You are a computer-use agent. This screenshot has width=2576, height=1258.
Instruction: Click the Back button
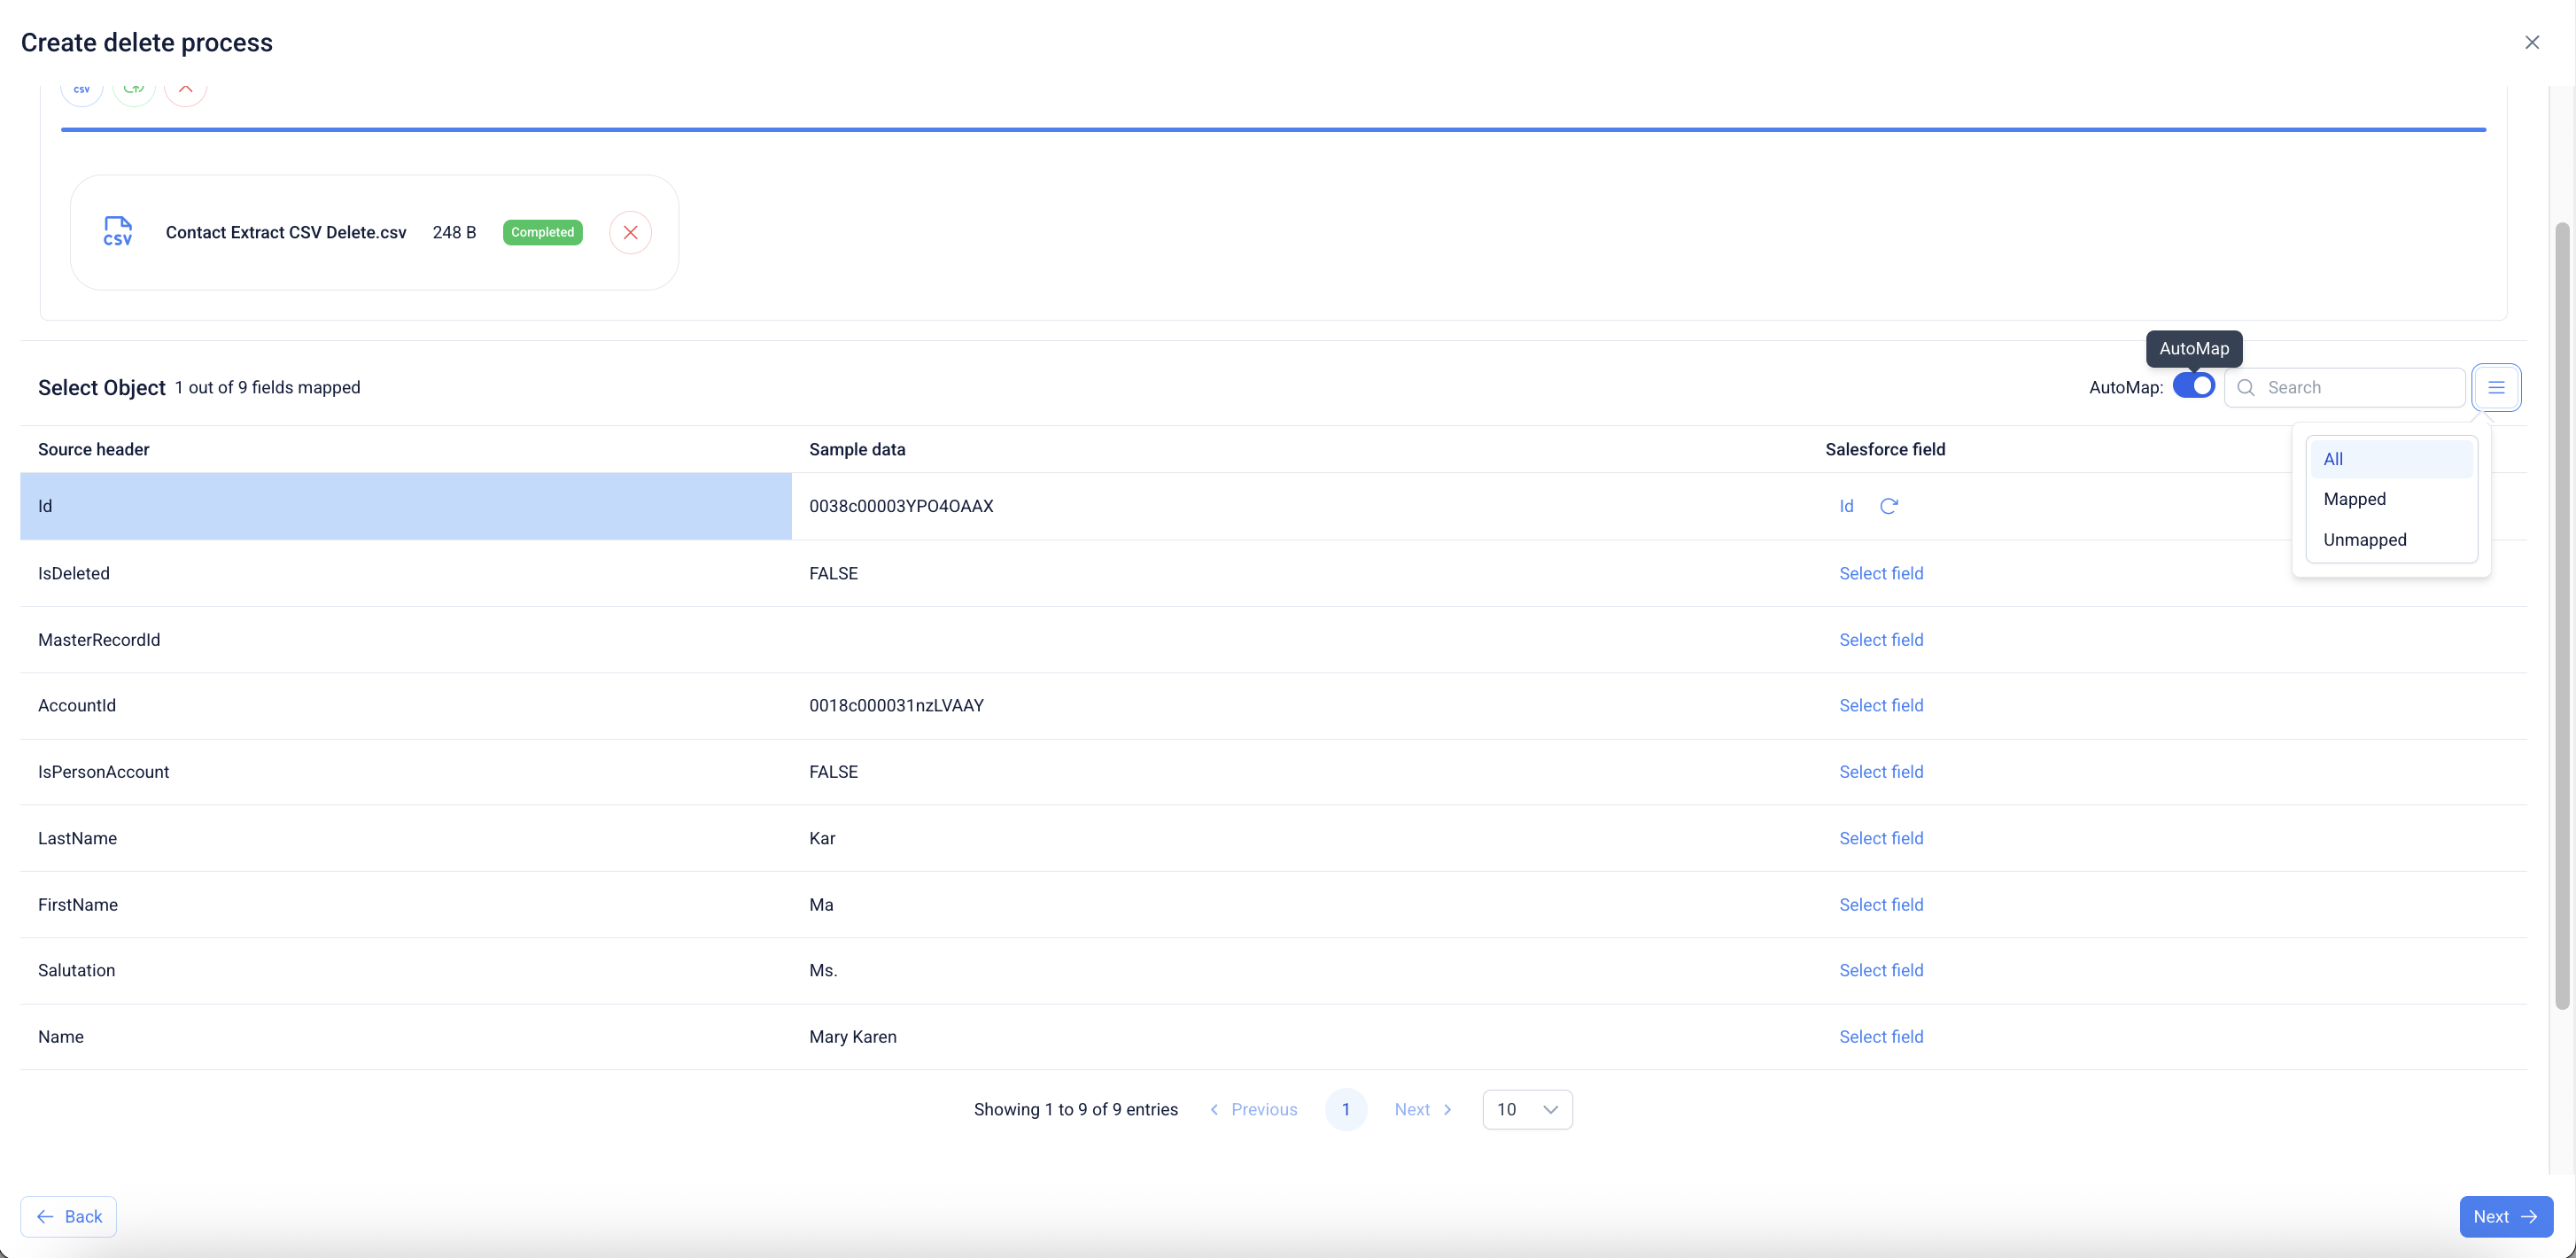[x=69, y=1216]
